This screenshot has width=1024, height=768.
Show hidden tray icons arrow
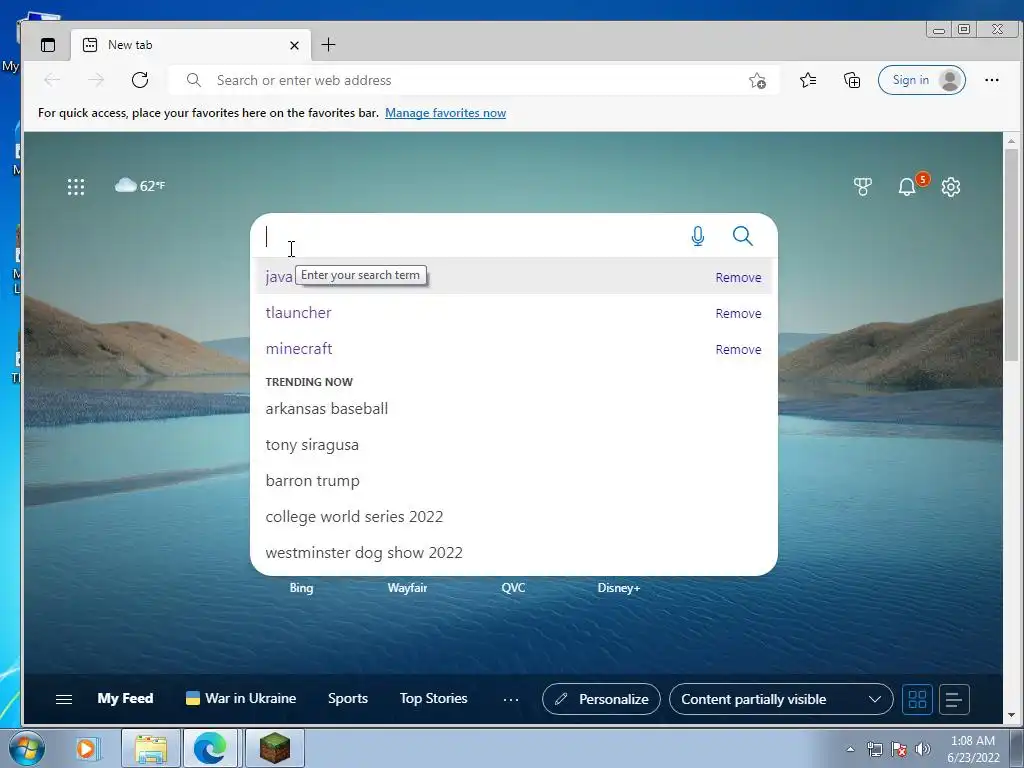tap(850, 749)
